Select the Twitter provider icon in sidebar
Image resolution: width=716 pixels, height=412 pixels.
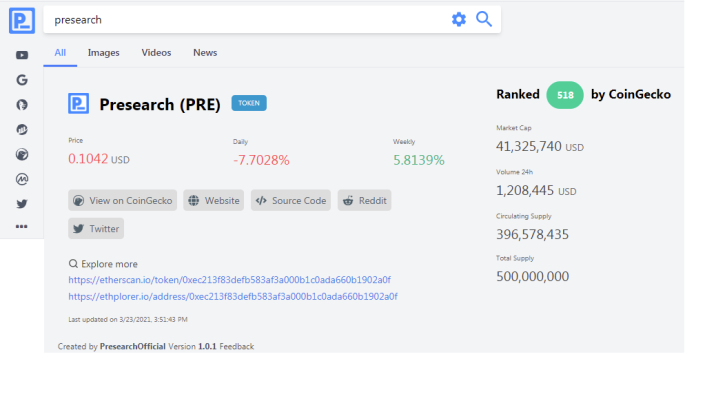(x=22, y=204)
